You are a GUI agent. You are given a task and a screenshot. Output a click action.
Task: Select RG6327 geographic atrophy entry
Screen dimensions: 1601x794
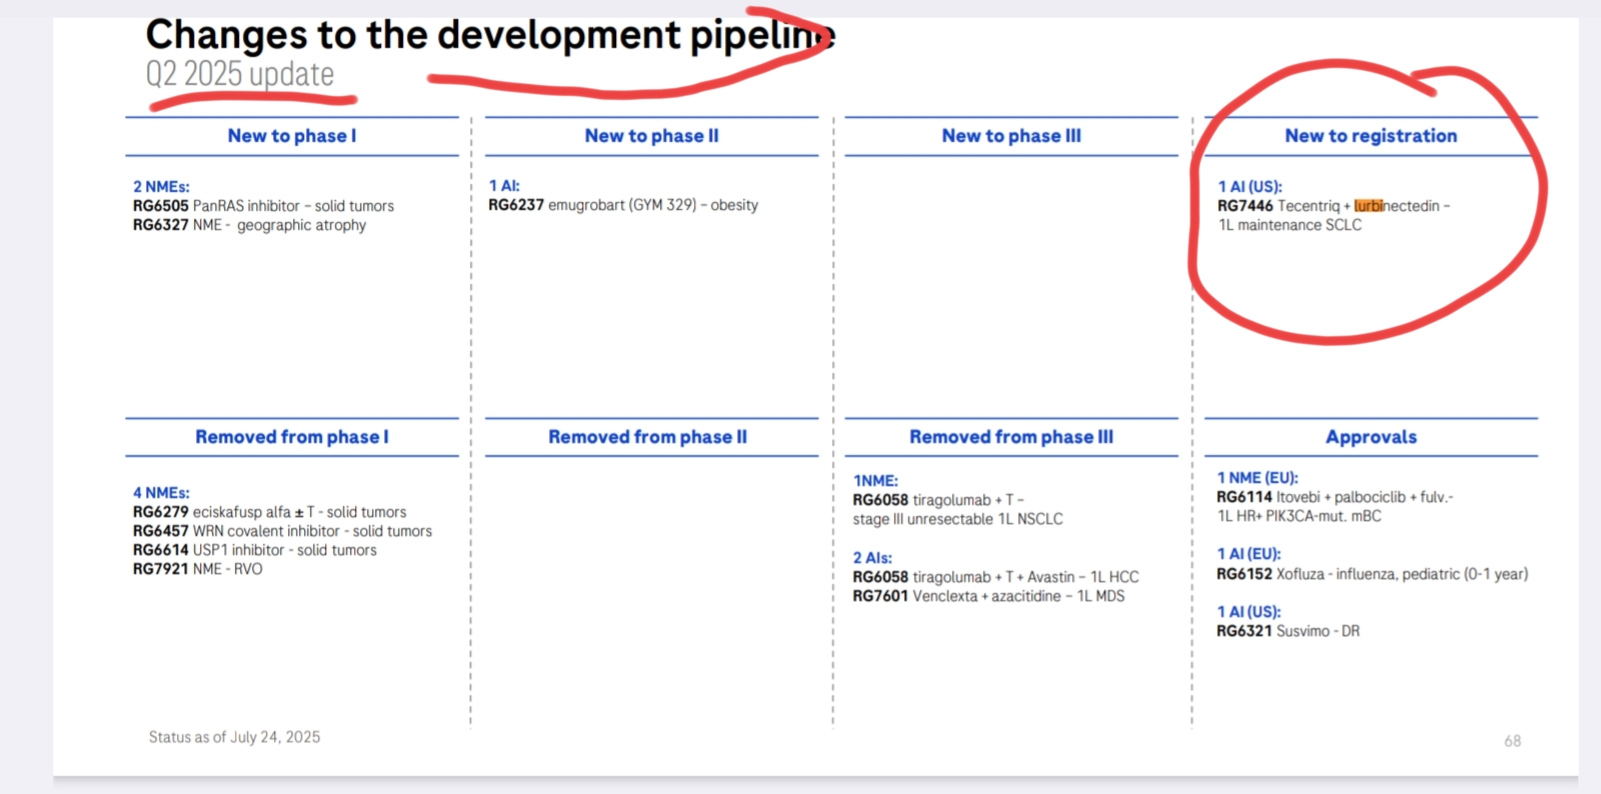(250, 225)
